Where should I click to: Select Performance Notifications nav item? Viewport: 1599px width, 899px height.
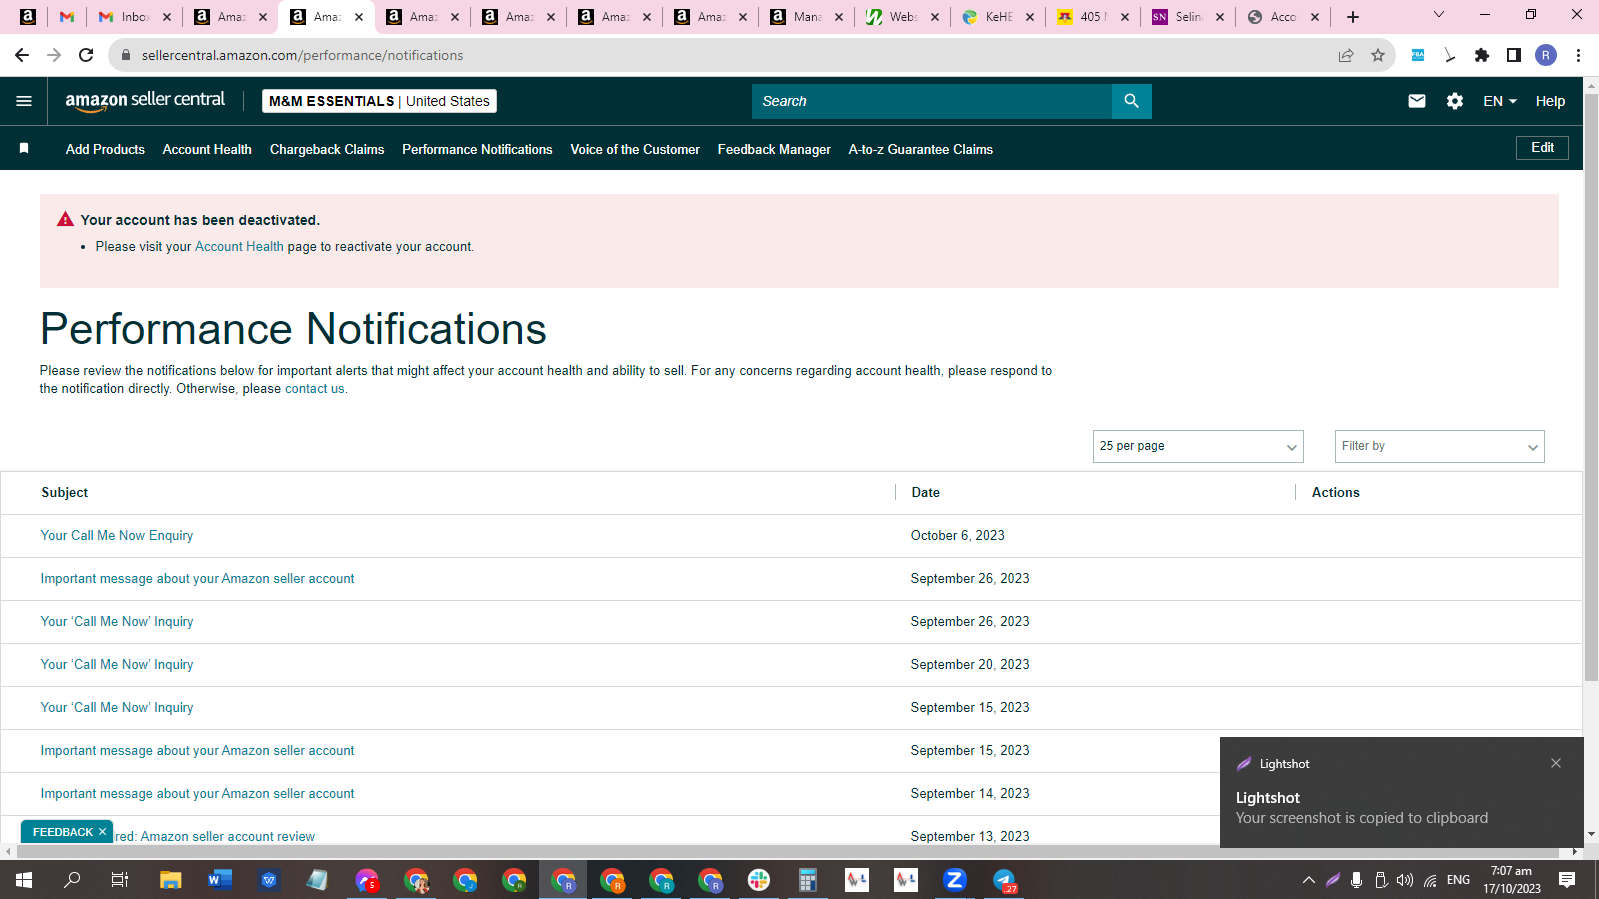pyautogui.click(x=477, y=149)
